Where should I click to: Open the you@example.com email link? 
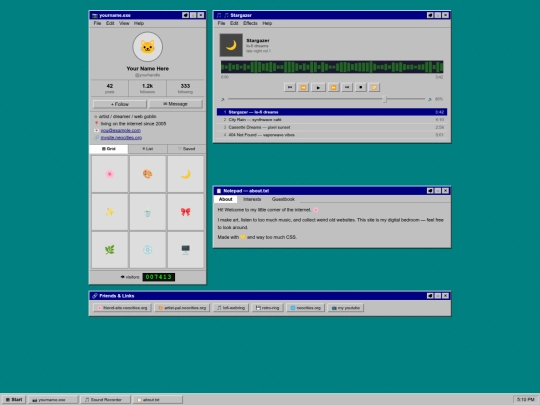(121, 130)
